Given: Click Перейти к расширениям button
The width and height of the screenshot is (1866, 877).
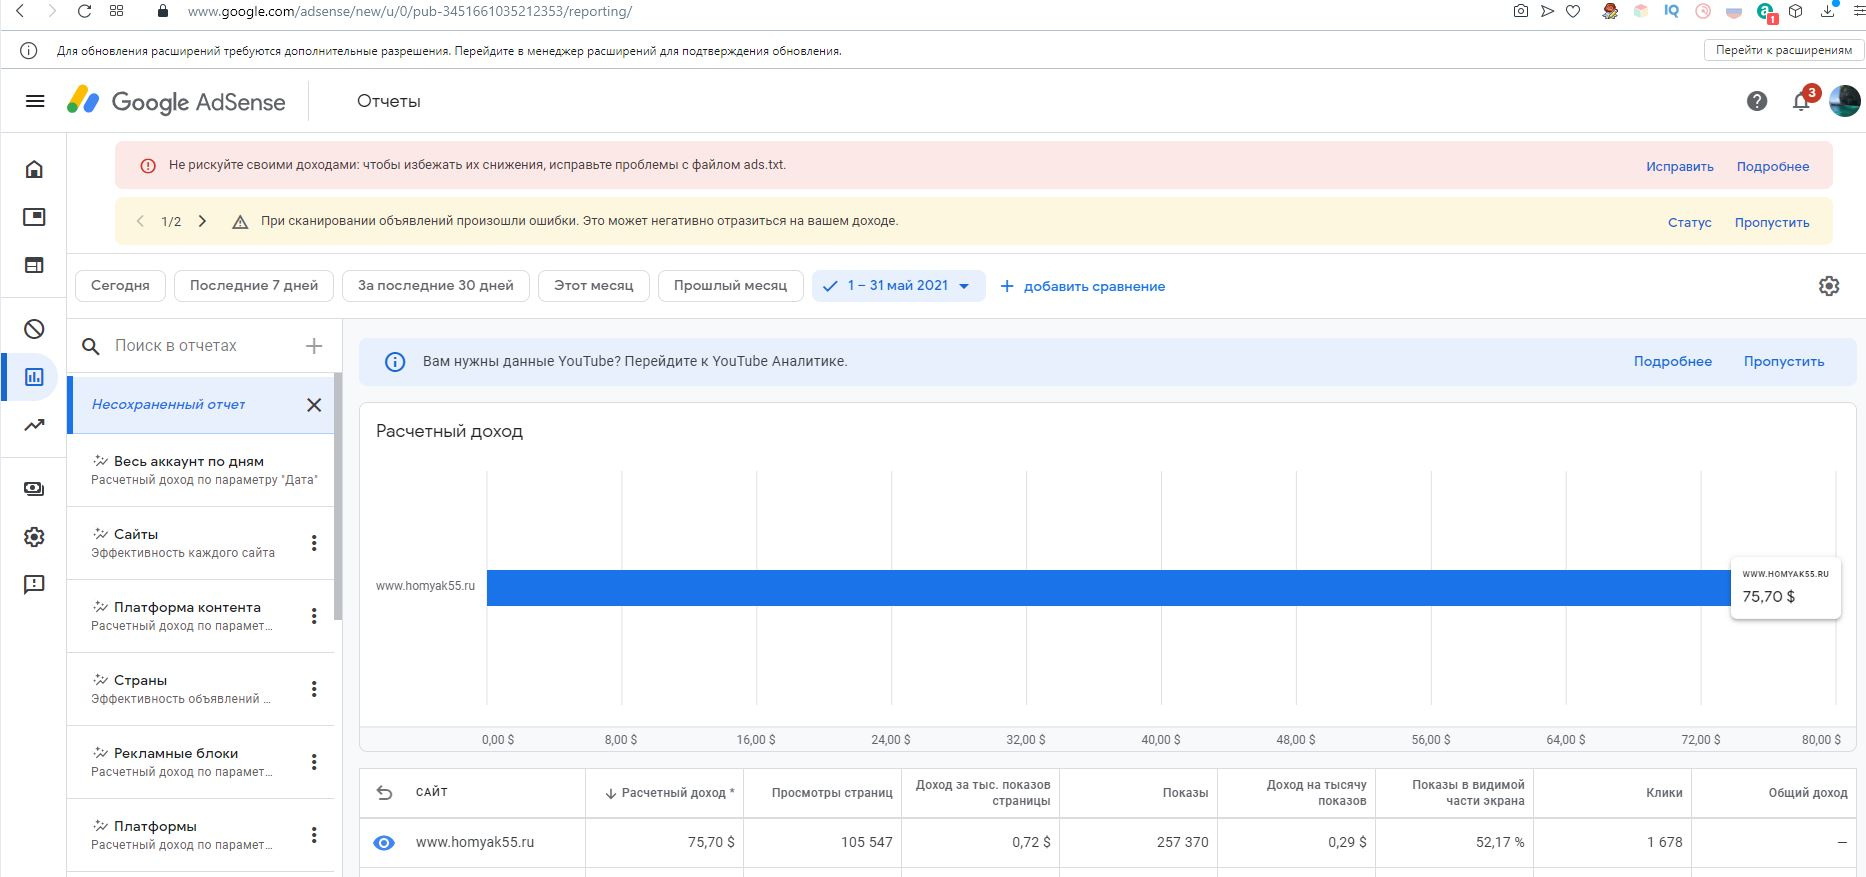Looking at the screenshot, I should [x=1784, y=50].
